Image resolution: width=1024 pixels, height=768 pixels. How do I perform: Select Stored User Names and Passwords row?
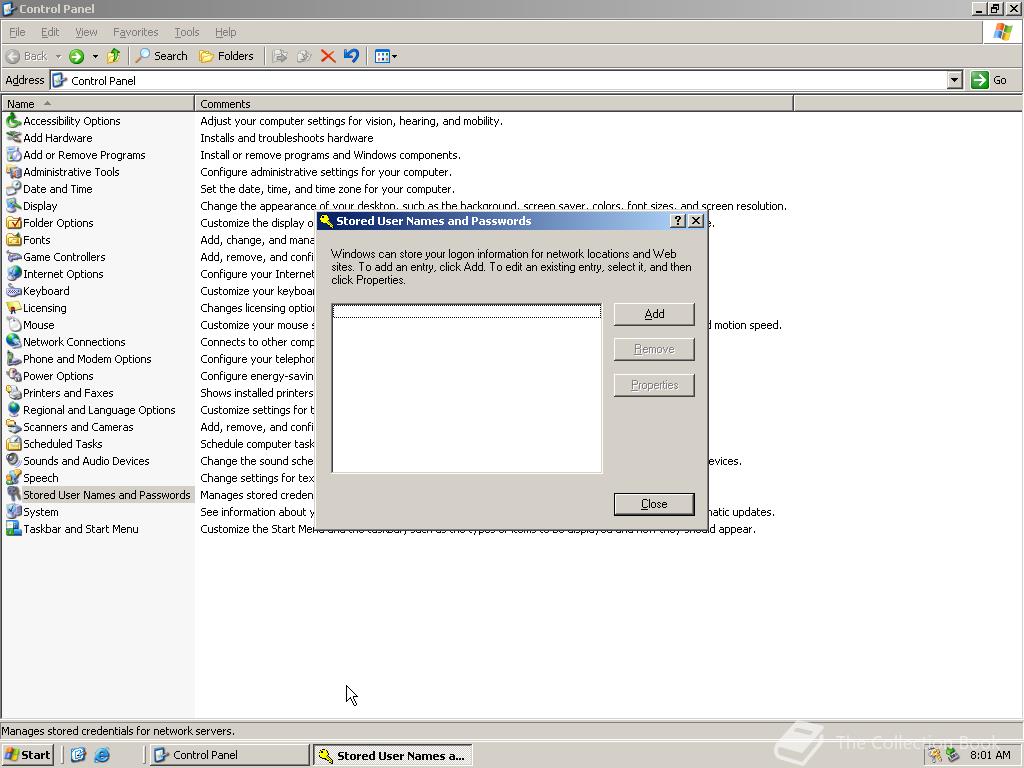(98, 495)
